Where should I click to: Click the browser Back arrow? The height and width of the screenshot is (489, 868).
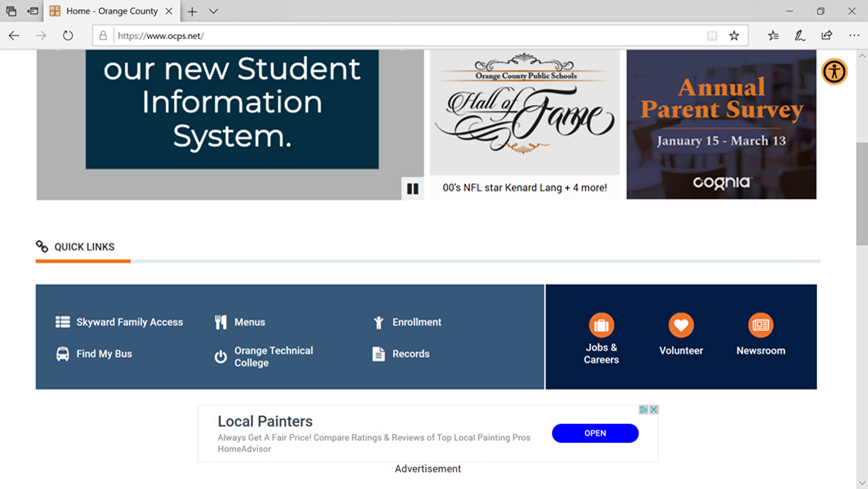coord(14,35)
